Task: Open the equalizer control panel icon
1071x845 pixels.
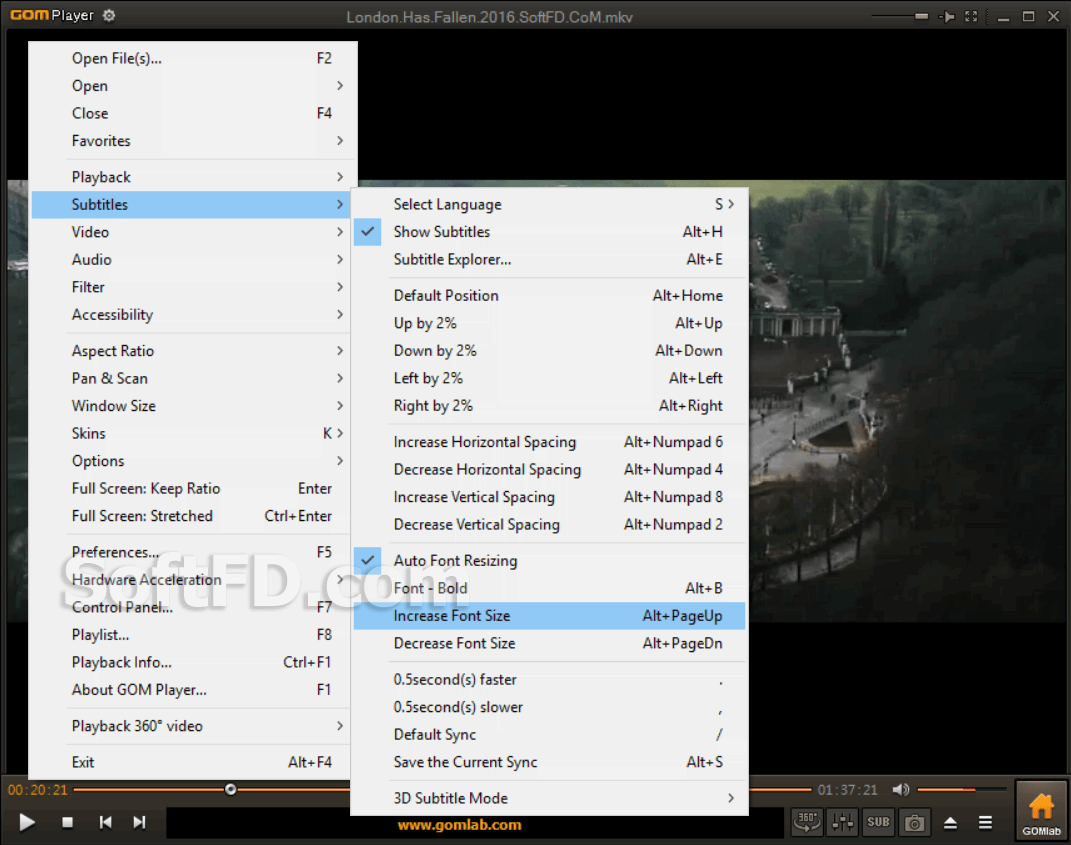Action: point(842,822)
